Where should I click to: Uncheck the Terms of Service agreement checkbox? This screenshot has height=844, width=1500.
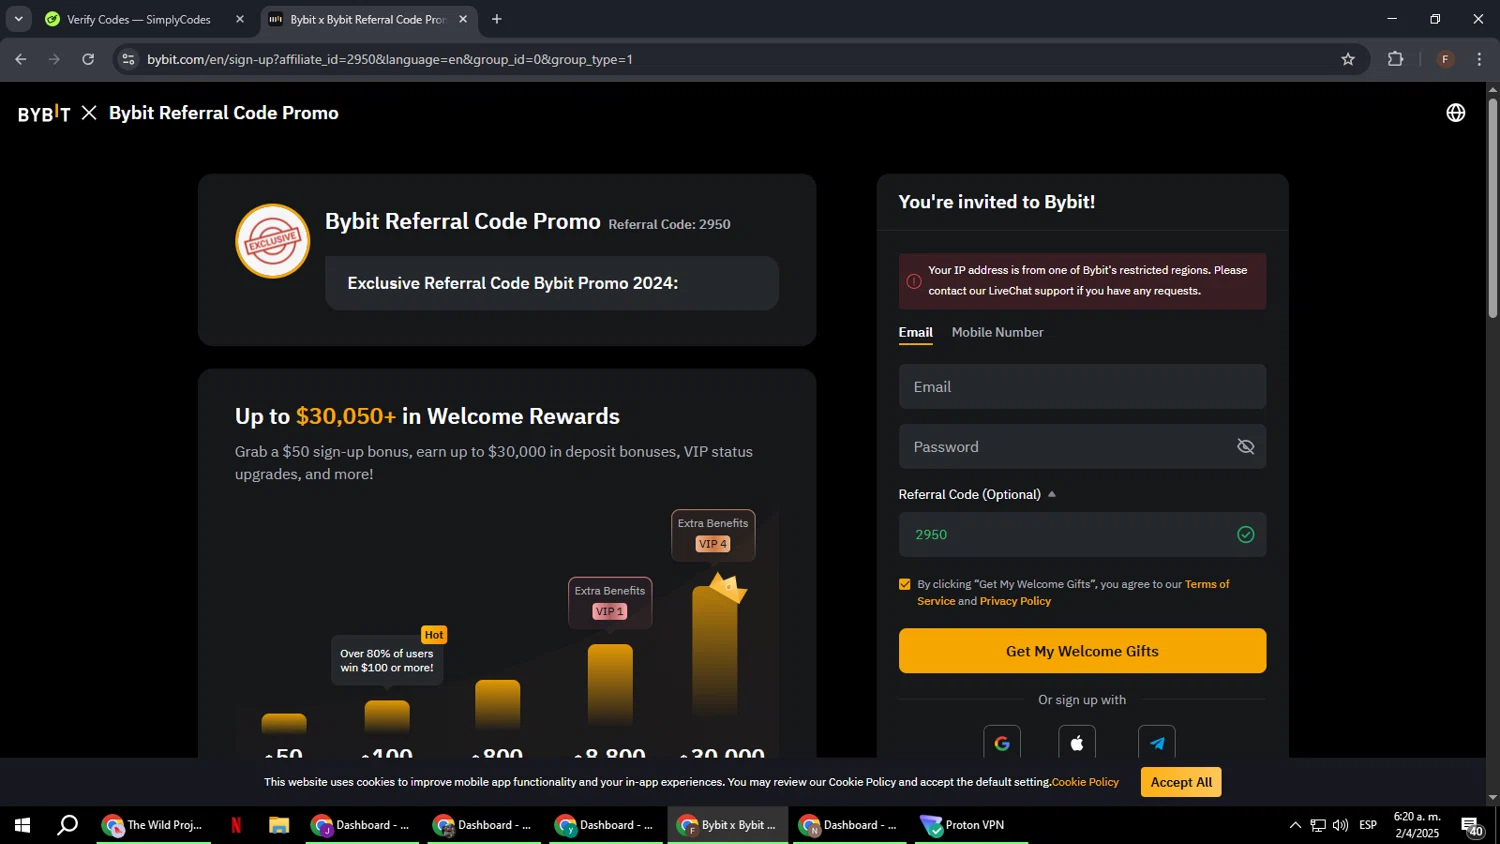point(905,584)
